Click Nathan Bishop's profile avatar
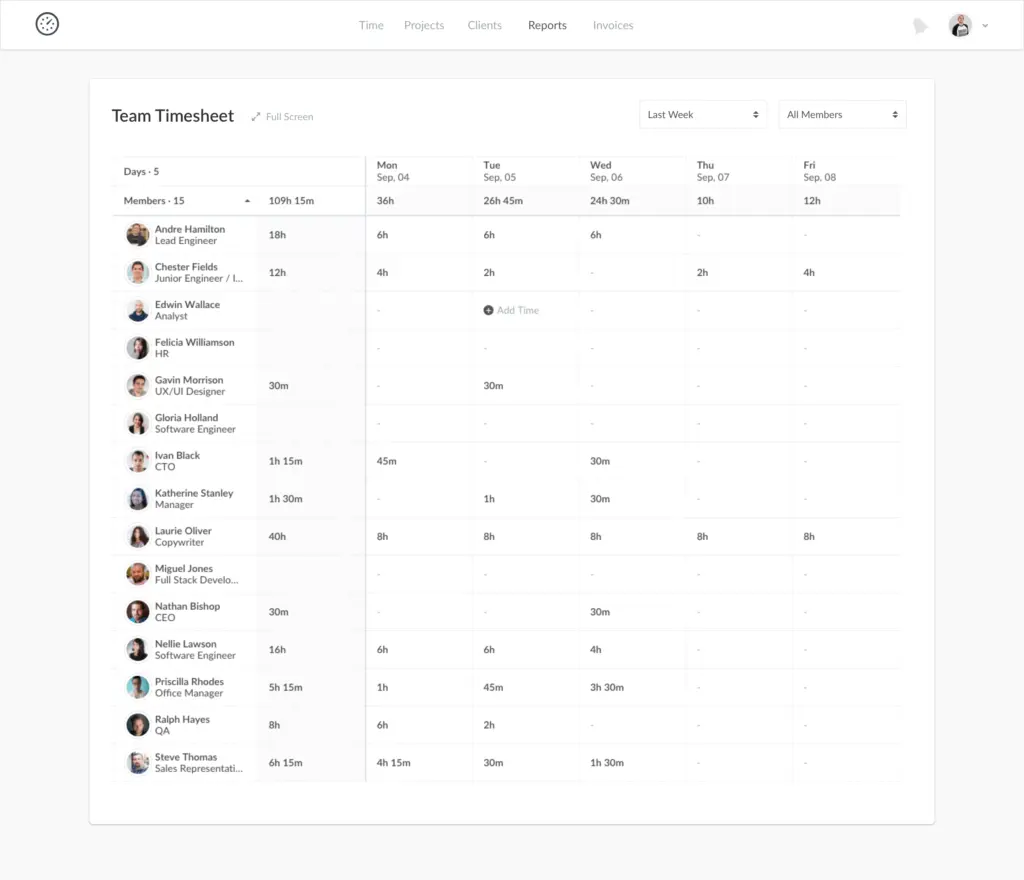1024x880 pixels. click(137, 611)
